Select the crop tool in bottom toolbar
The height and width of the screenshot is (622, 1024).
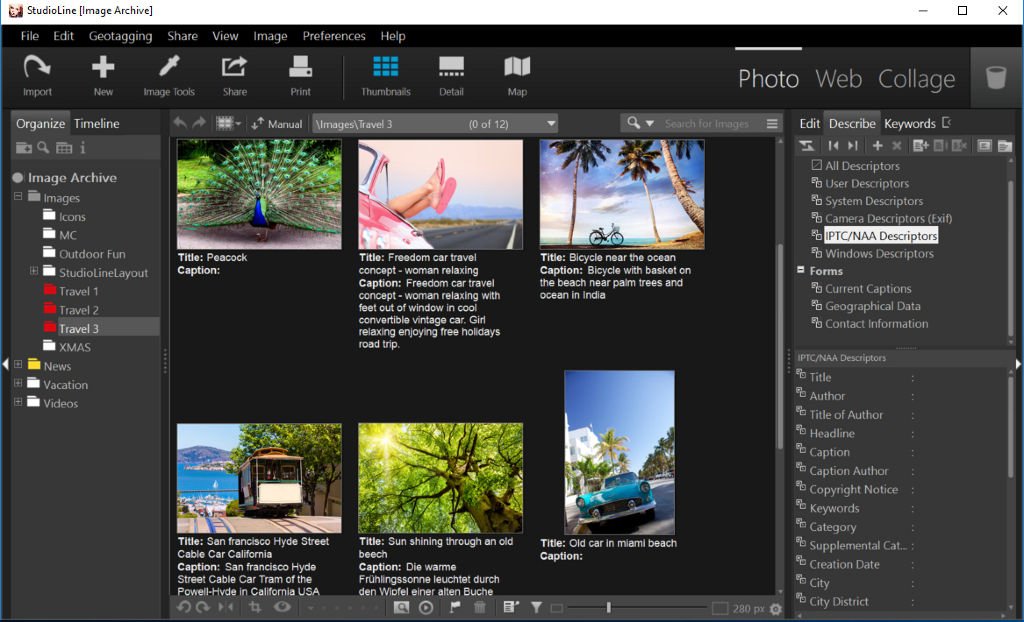[255, 608]
